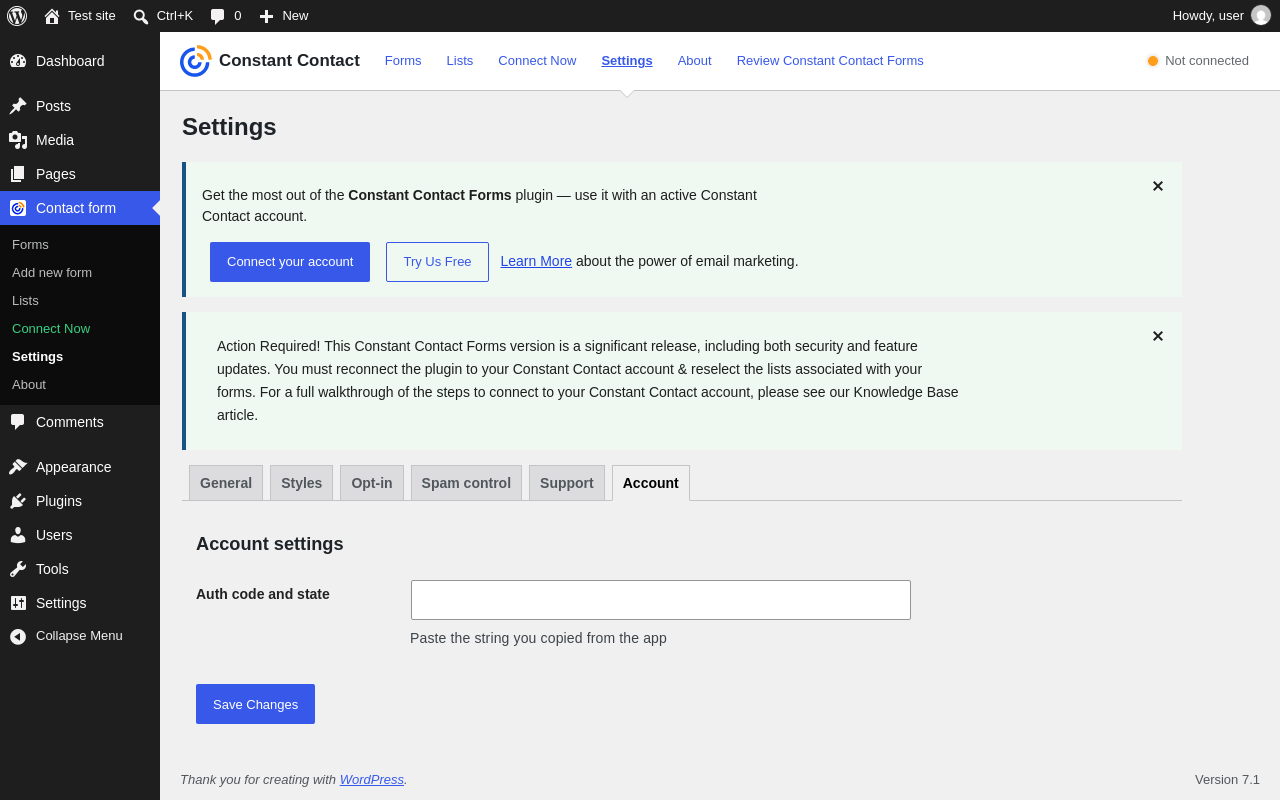This screenshot has height=800, width=1280.
Task: Open About in the sidebar submenu
Action: tap(29, 385)
